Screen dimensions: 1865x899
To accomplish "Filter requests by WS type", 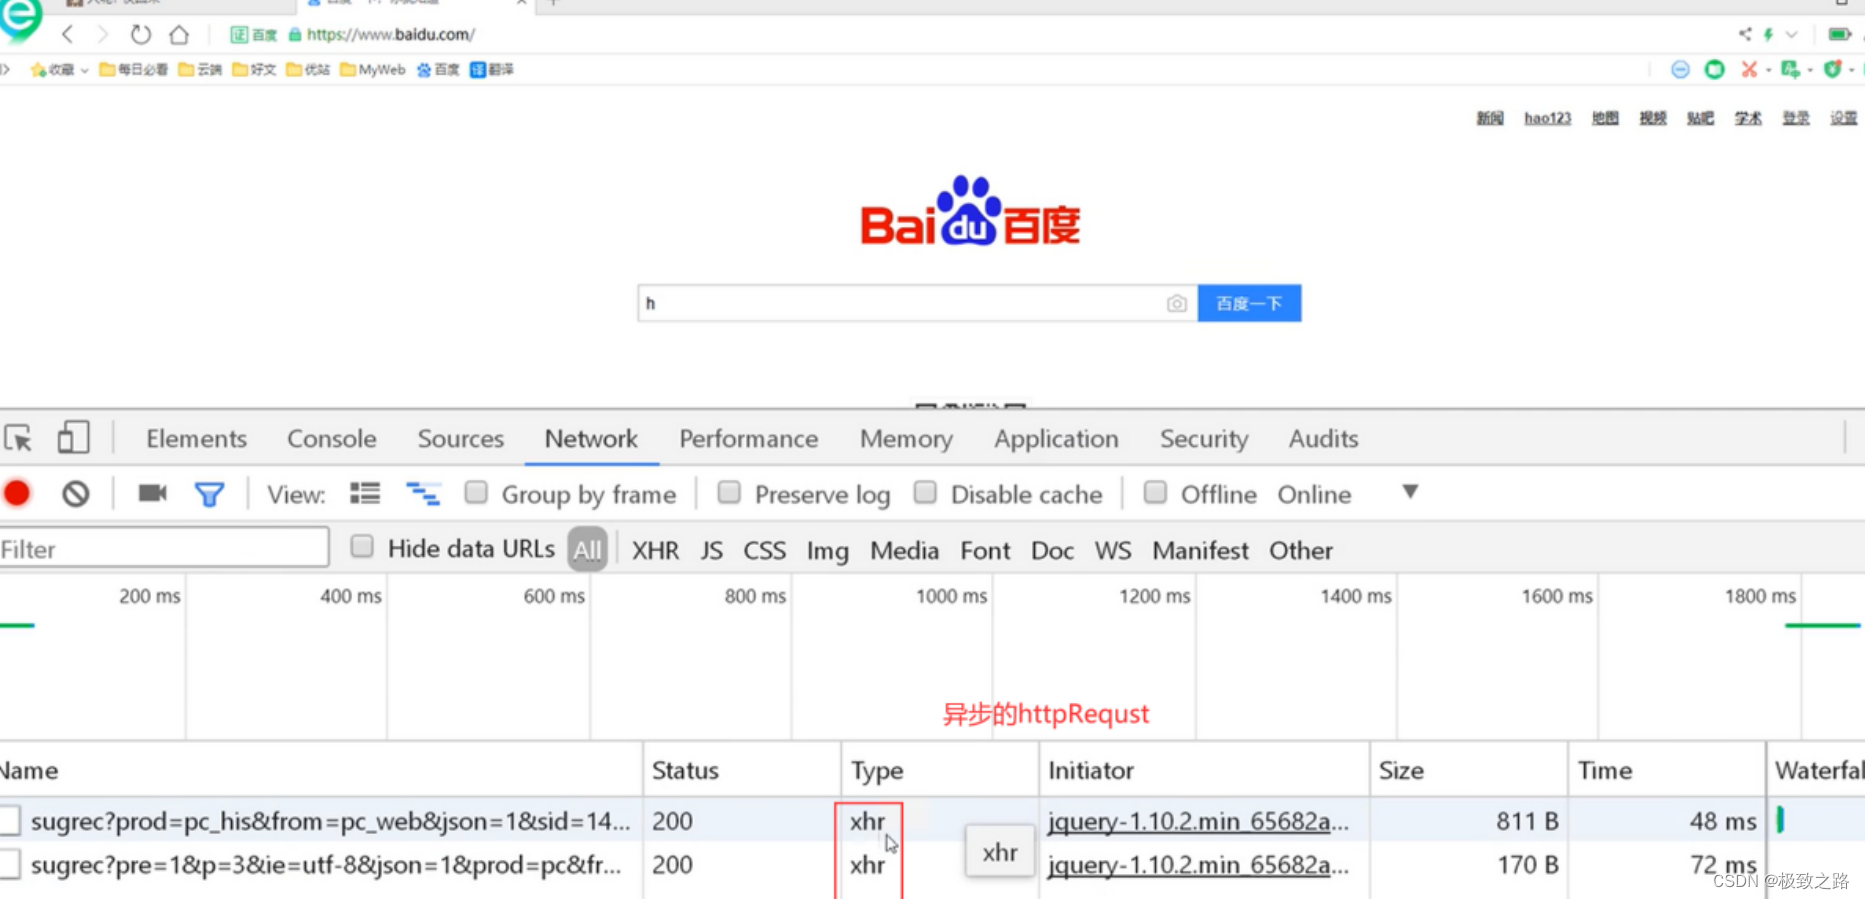I will pos(1113,550).
